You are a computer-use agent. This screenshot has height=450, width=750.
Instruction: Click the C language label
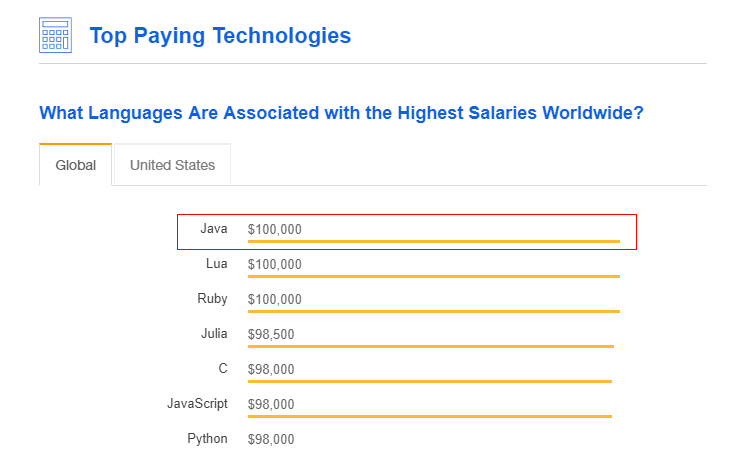pyautogui.click(x=223, y=369)
